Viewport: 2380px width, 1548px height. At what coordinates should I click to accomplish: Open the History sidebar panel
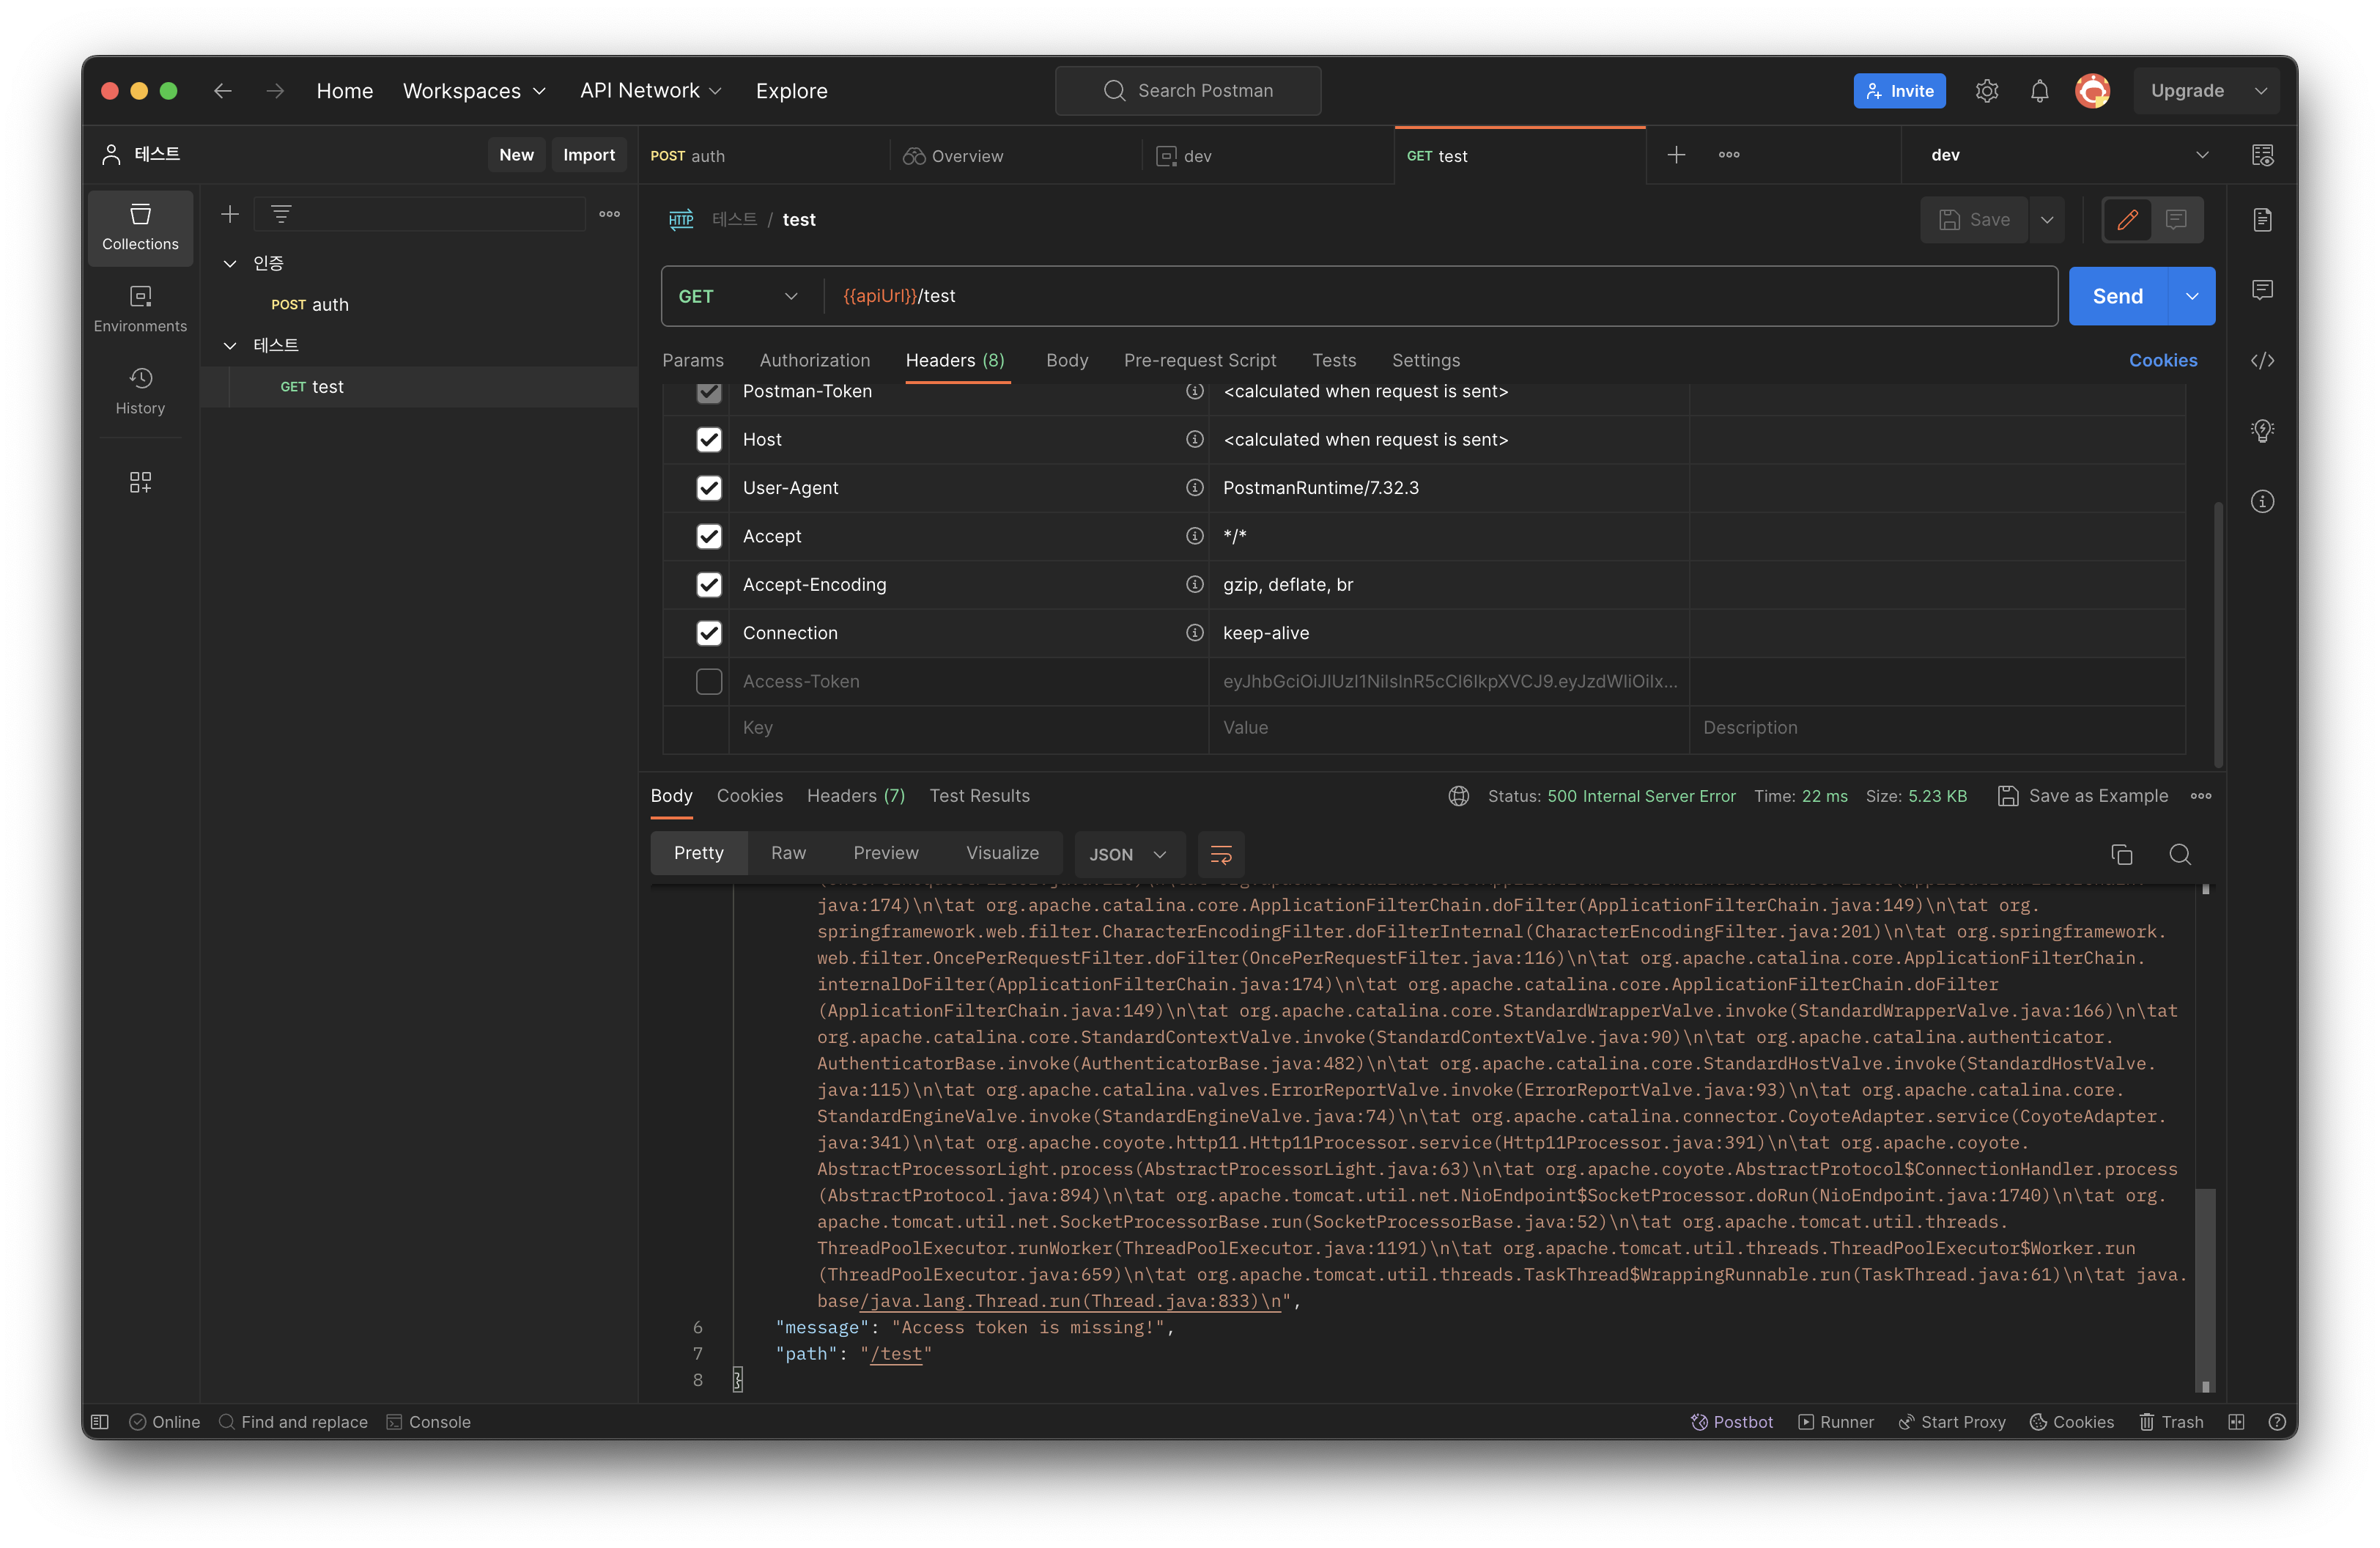[x=140, y=390]
